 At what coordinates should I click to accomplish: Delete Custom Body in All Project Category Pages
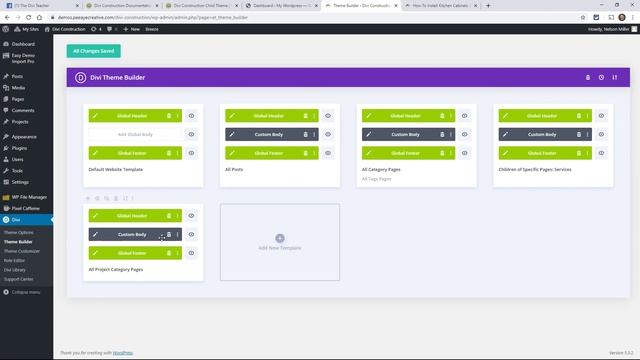pos(169,234)
